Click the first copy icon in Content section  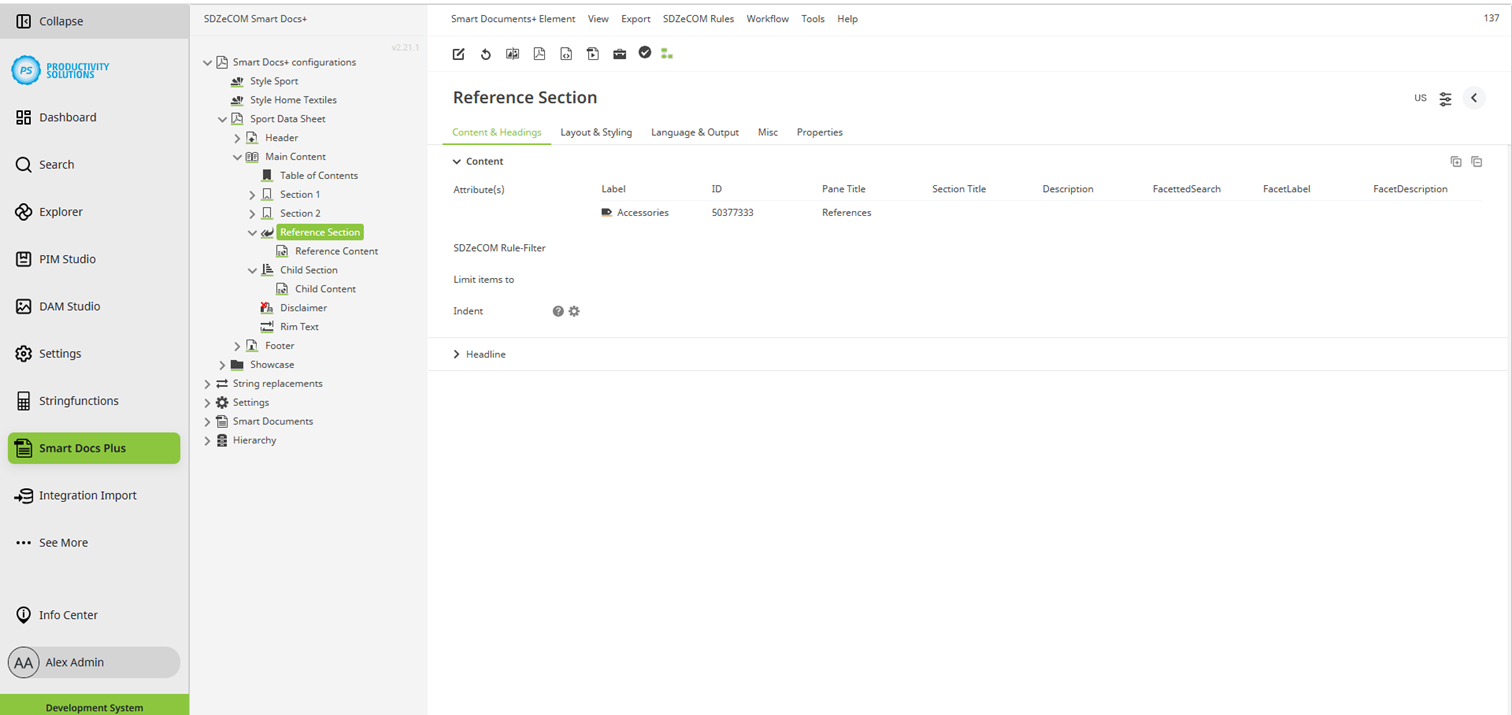[1456, 162]
